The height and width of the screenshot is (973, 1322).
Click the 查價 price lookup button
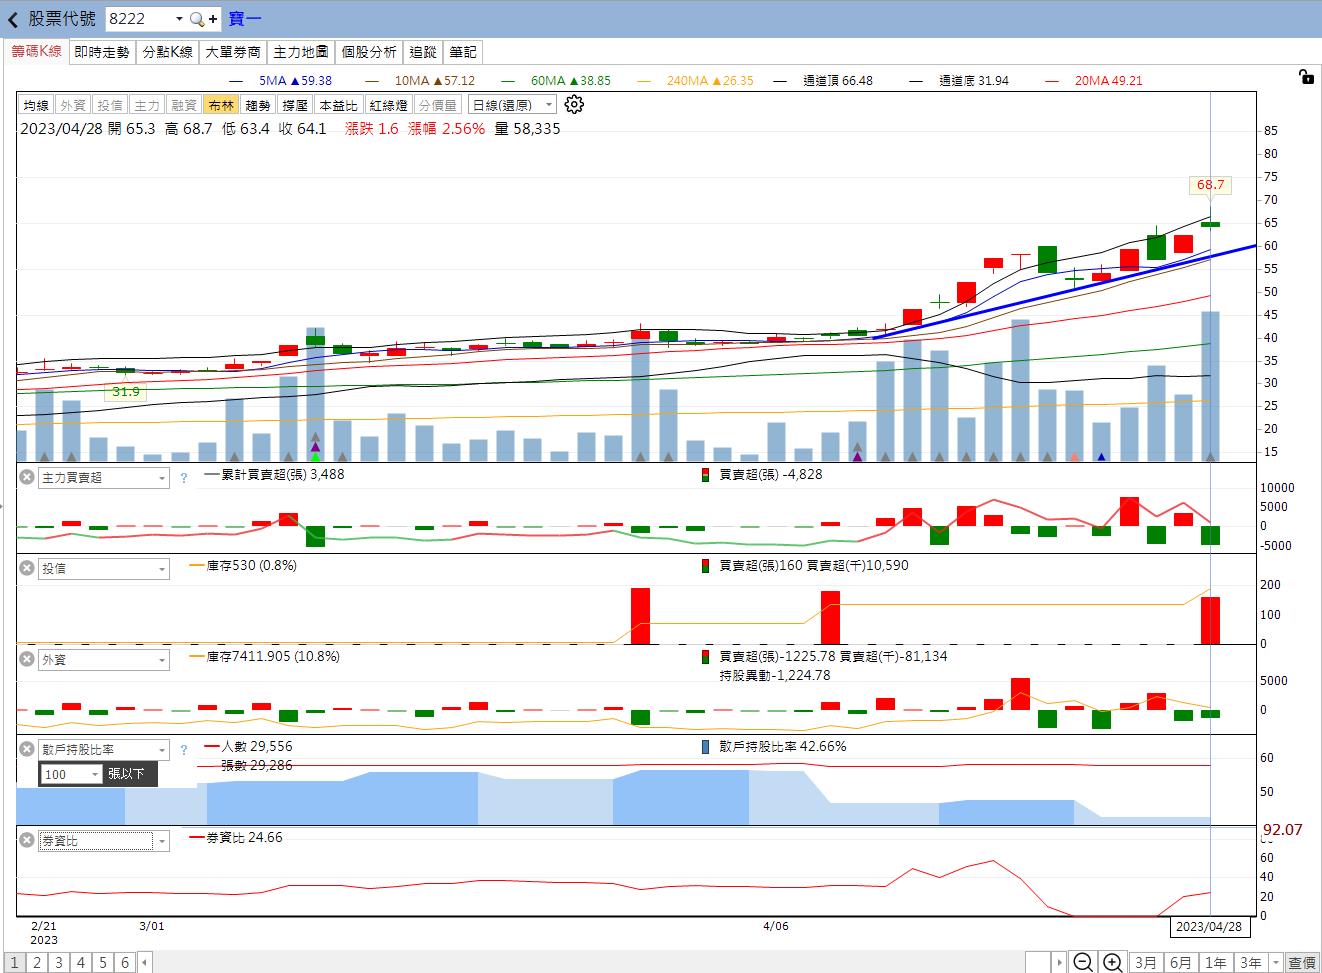coord(1302,962)
